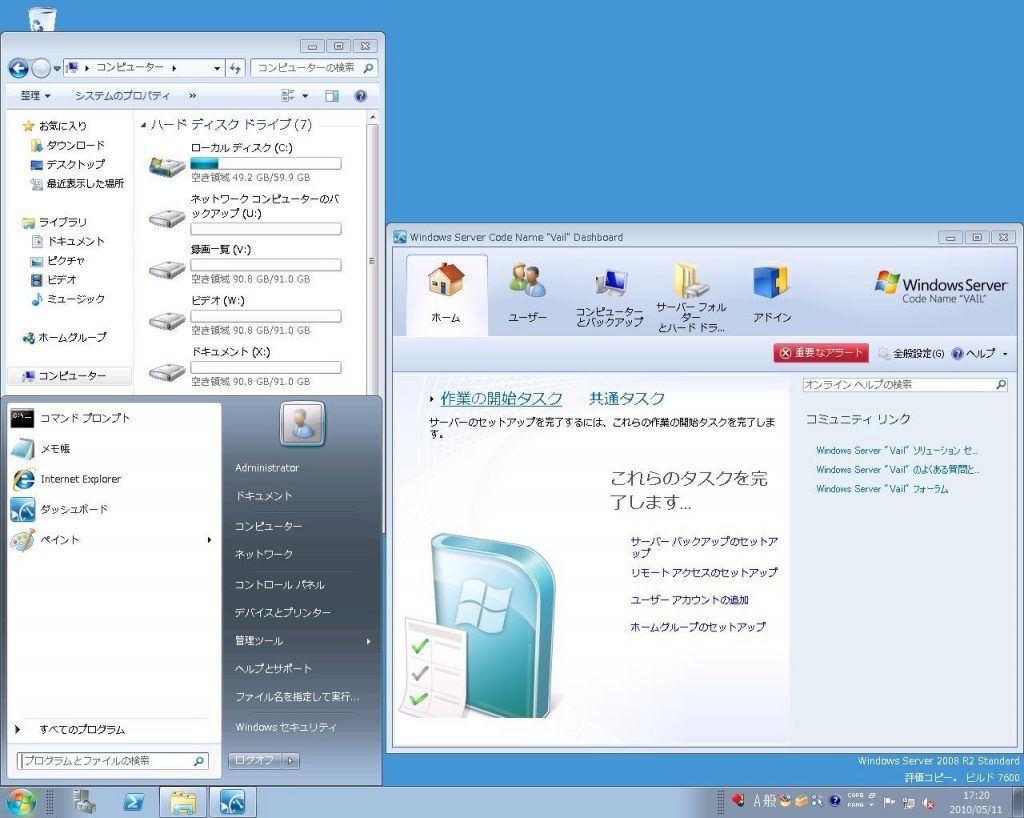The image size is (1024, 818).
Task: Switch input mode with the A般 language button
Action: [765, 800]
